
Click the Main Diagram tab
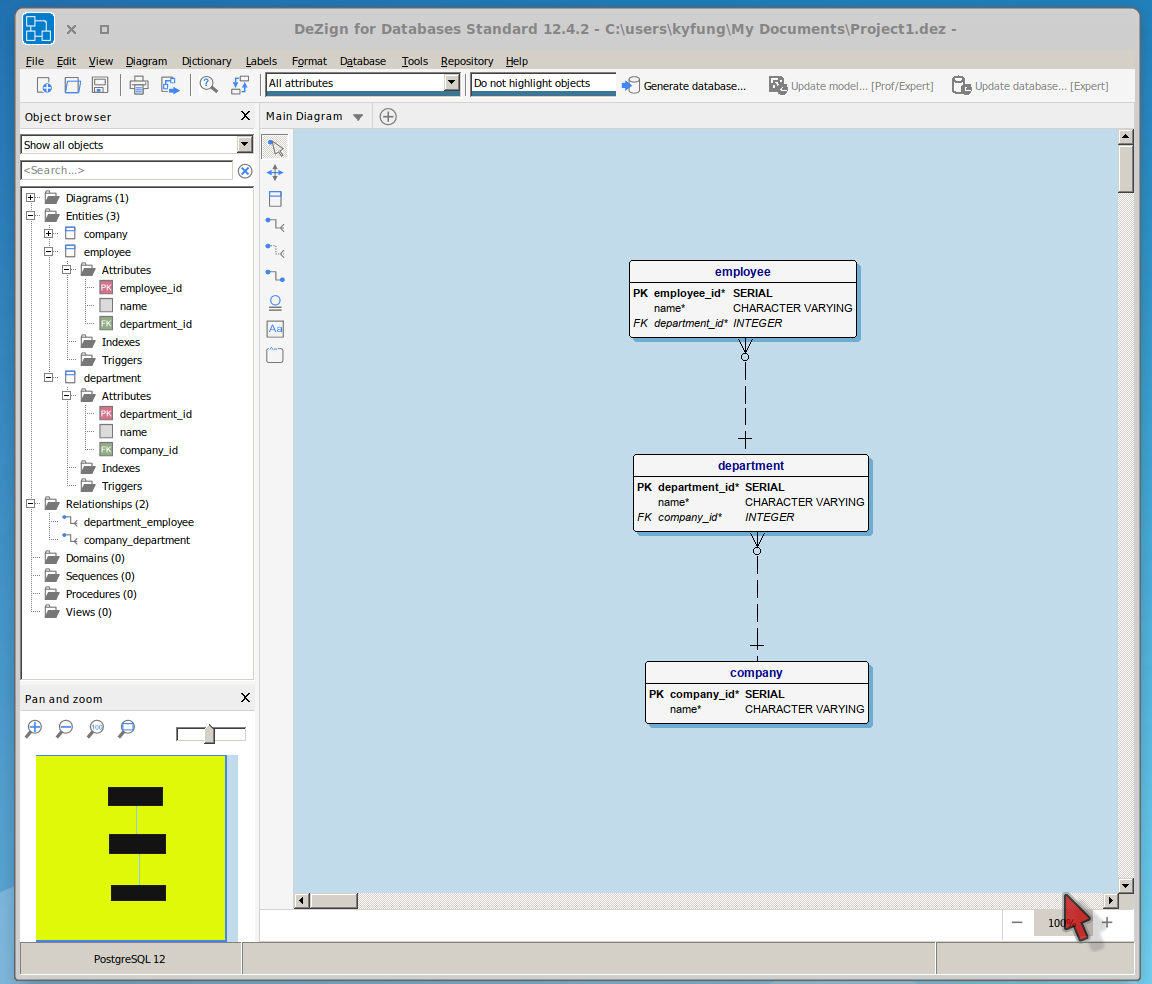305,116
